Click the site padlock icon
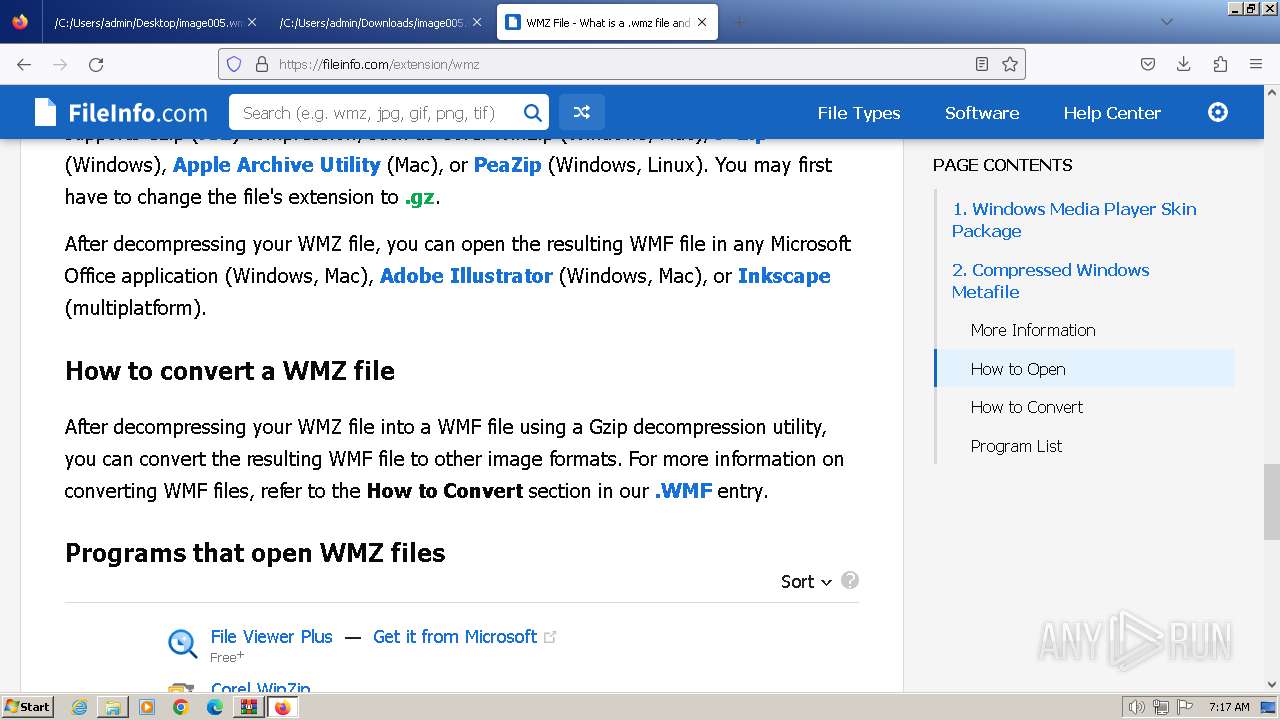The width and height of the screenshot is (1280, 720). point(262,64)
